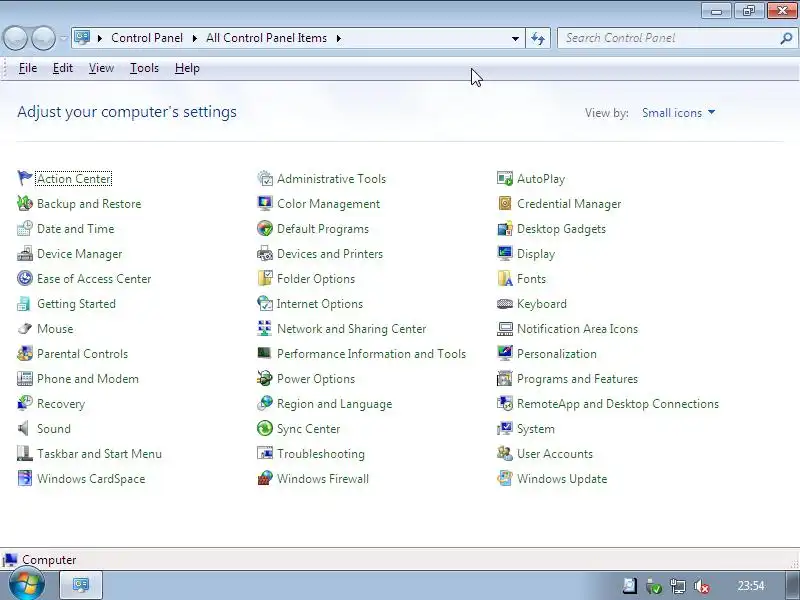The width and height of the screenshot is (800, 600).
Task: Click the Devices and Printers icon
Action: (x=265, y=253)
